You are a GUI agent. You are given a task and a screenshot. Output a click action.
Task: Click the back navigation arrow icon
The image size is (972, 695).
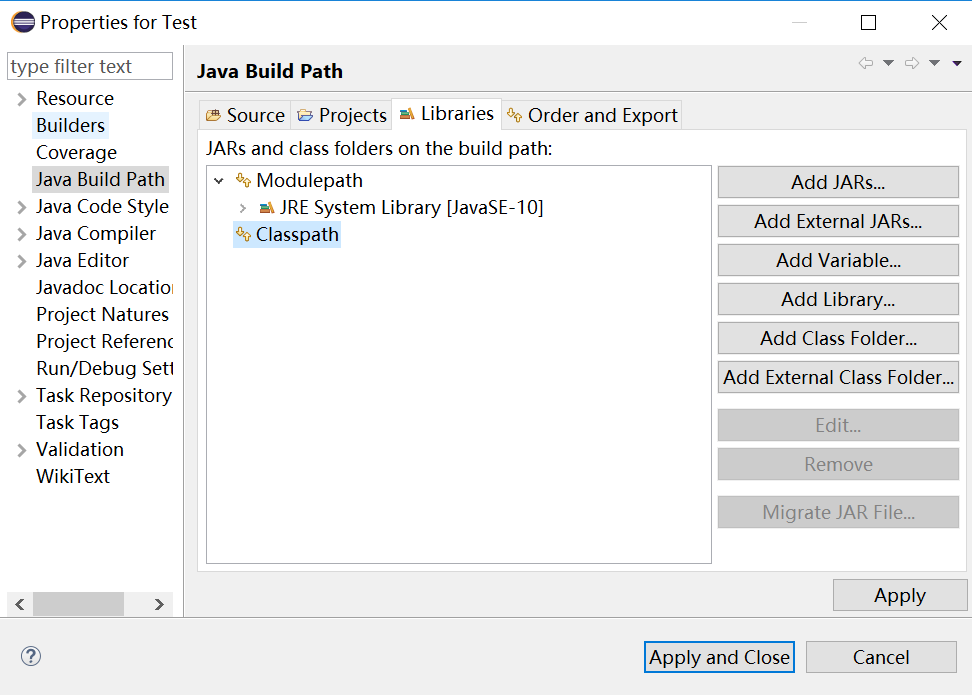click(x=865, y=64)
